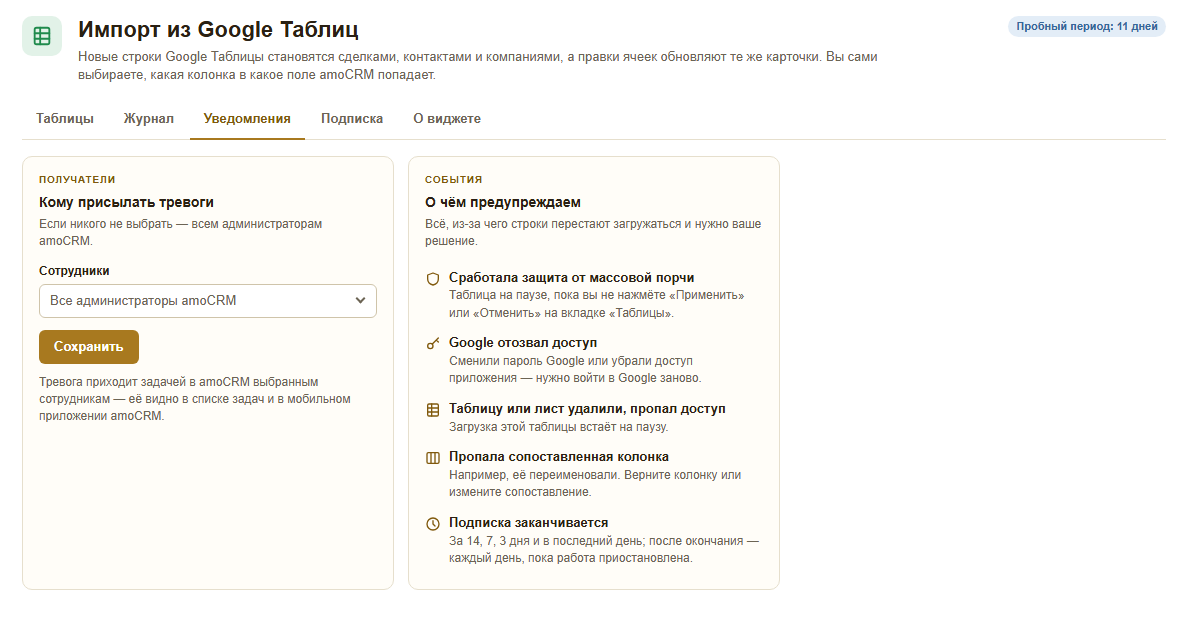
Task: Select the Уведомления tab
Action: pos(247,119)
